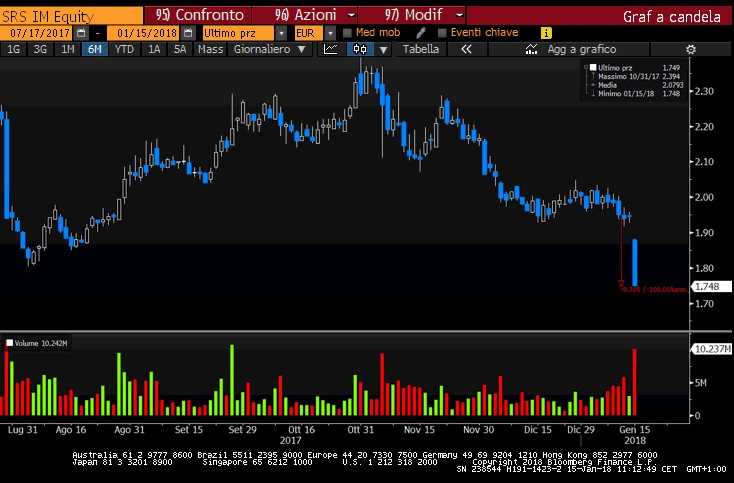Open the 97) Modif menu

pyautogui.click(x=413, y=15)
